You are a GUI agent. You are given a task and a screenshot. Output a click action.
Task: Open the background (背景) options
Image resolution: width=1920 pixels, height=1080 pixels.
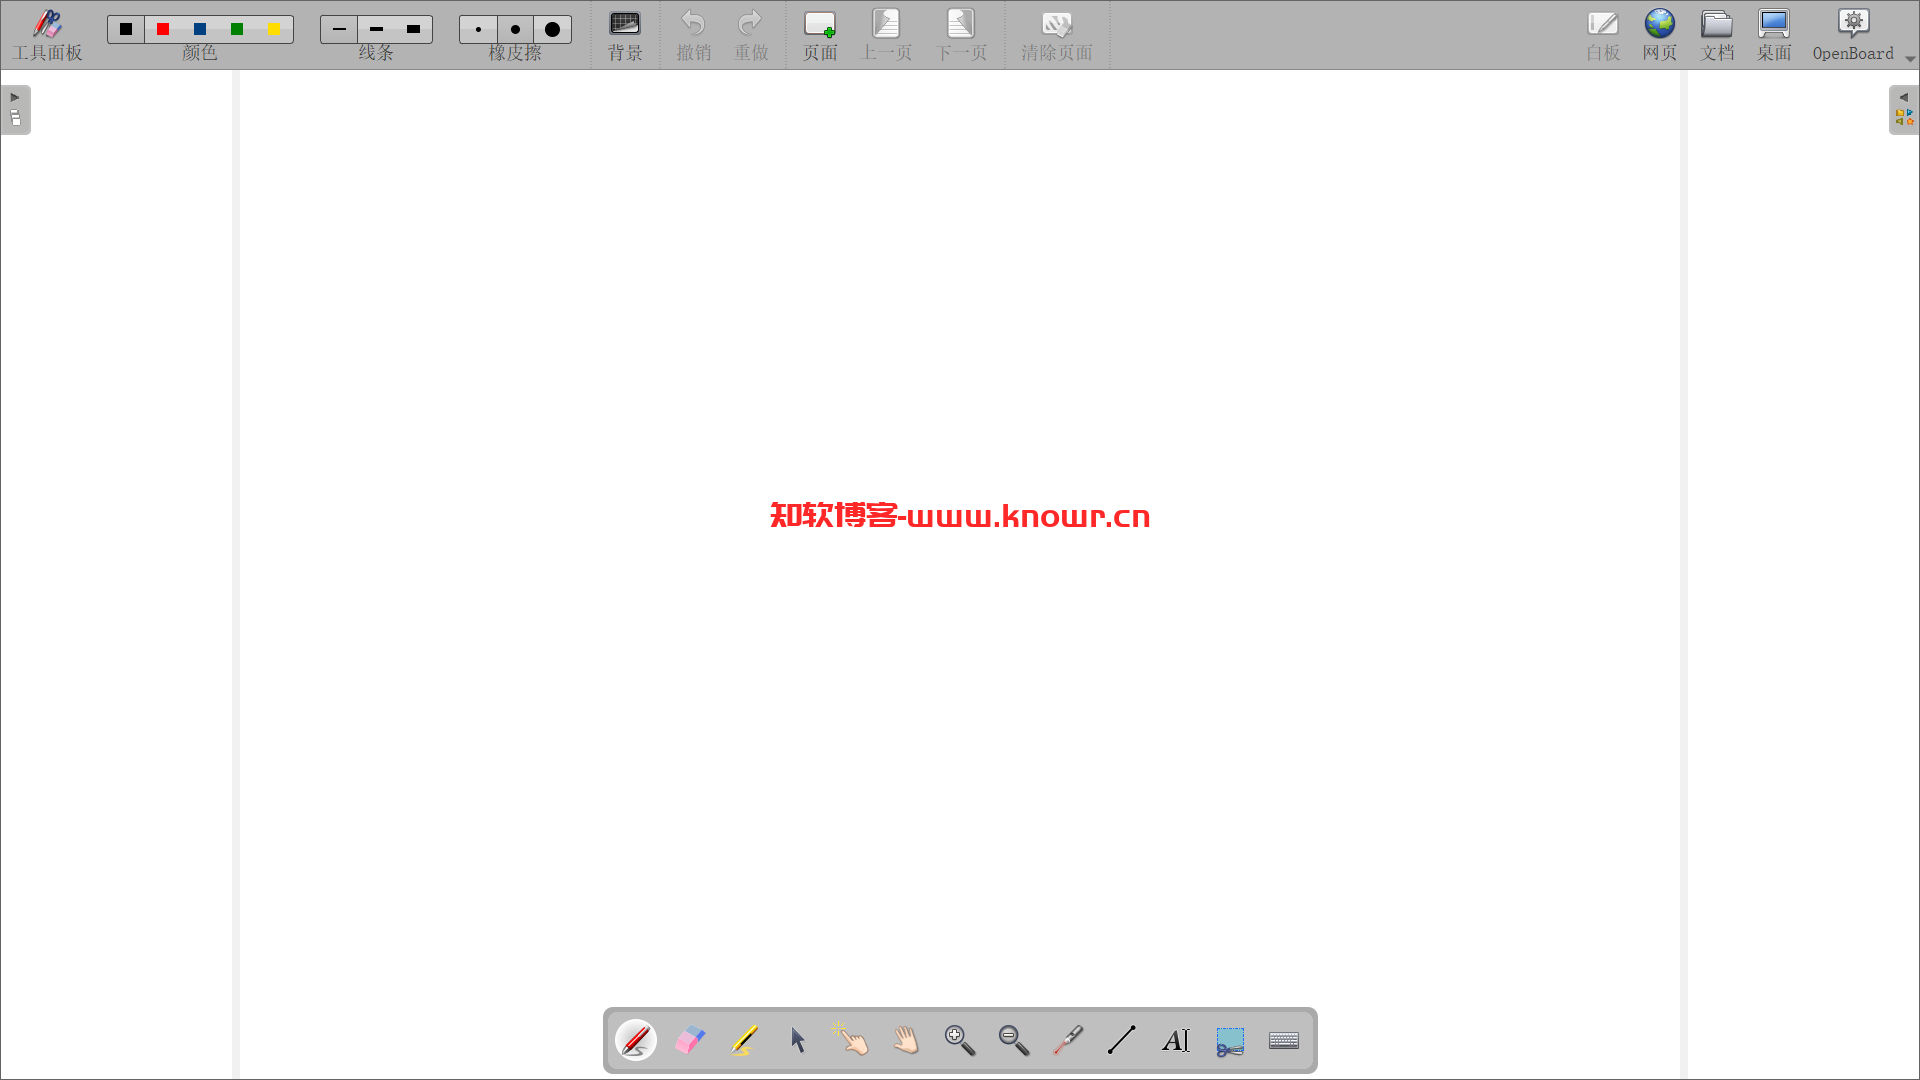click(x=625, y=35)
